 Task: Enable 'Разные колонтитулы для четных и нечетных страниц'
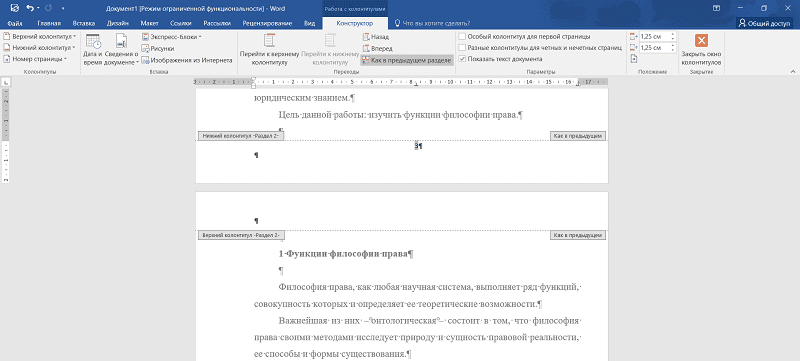click(540, 47)
